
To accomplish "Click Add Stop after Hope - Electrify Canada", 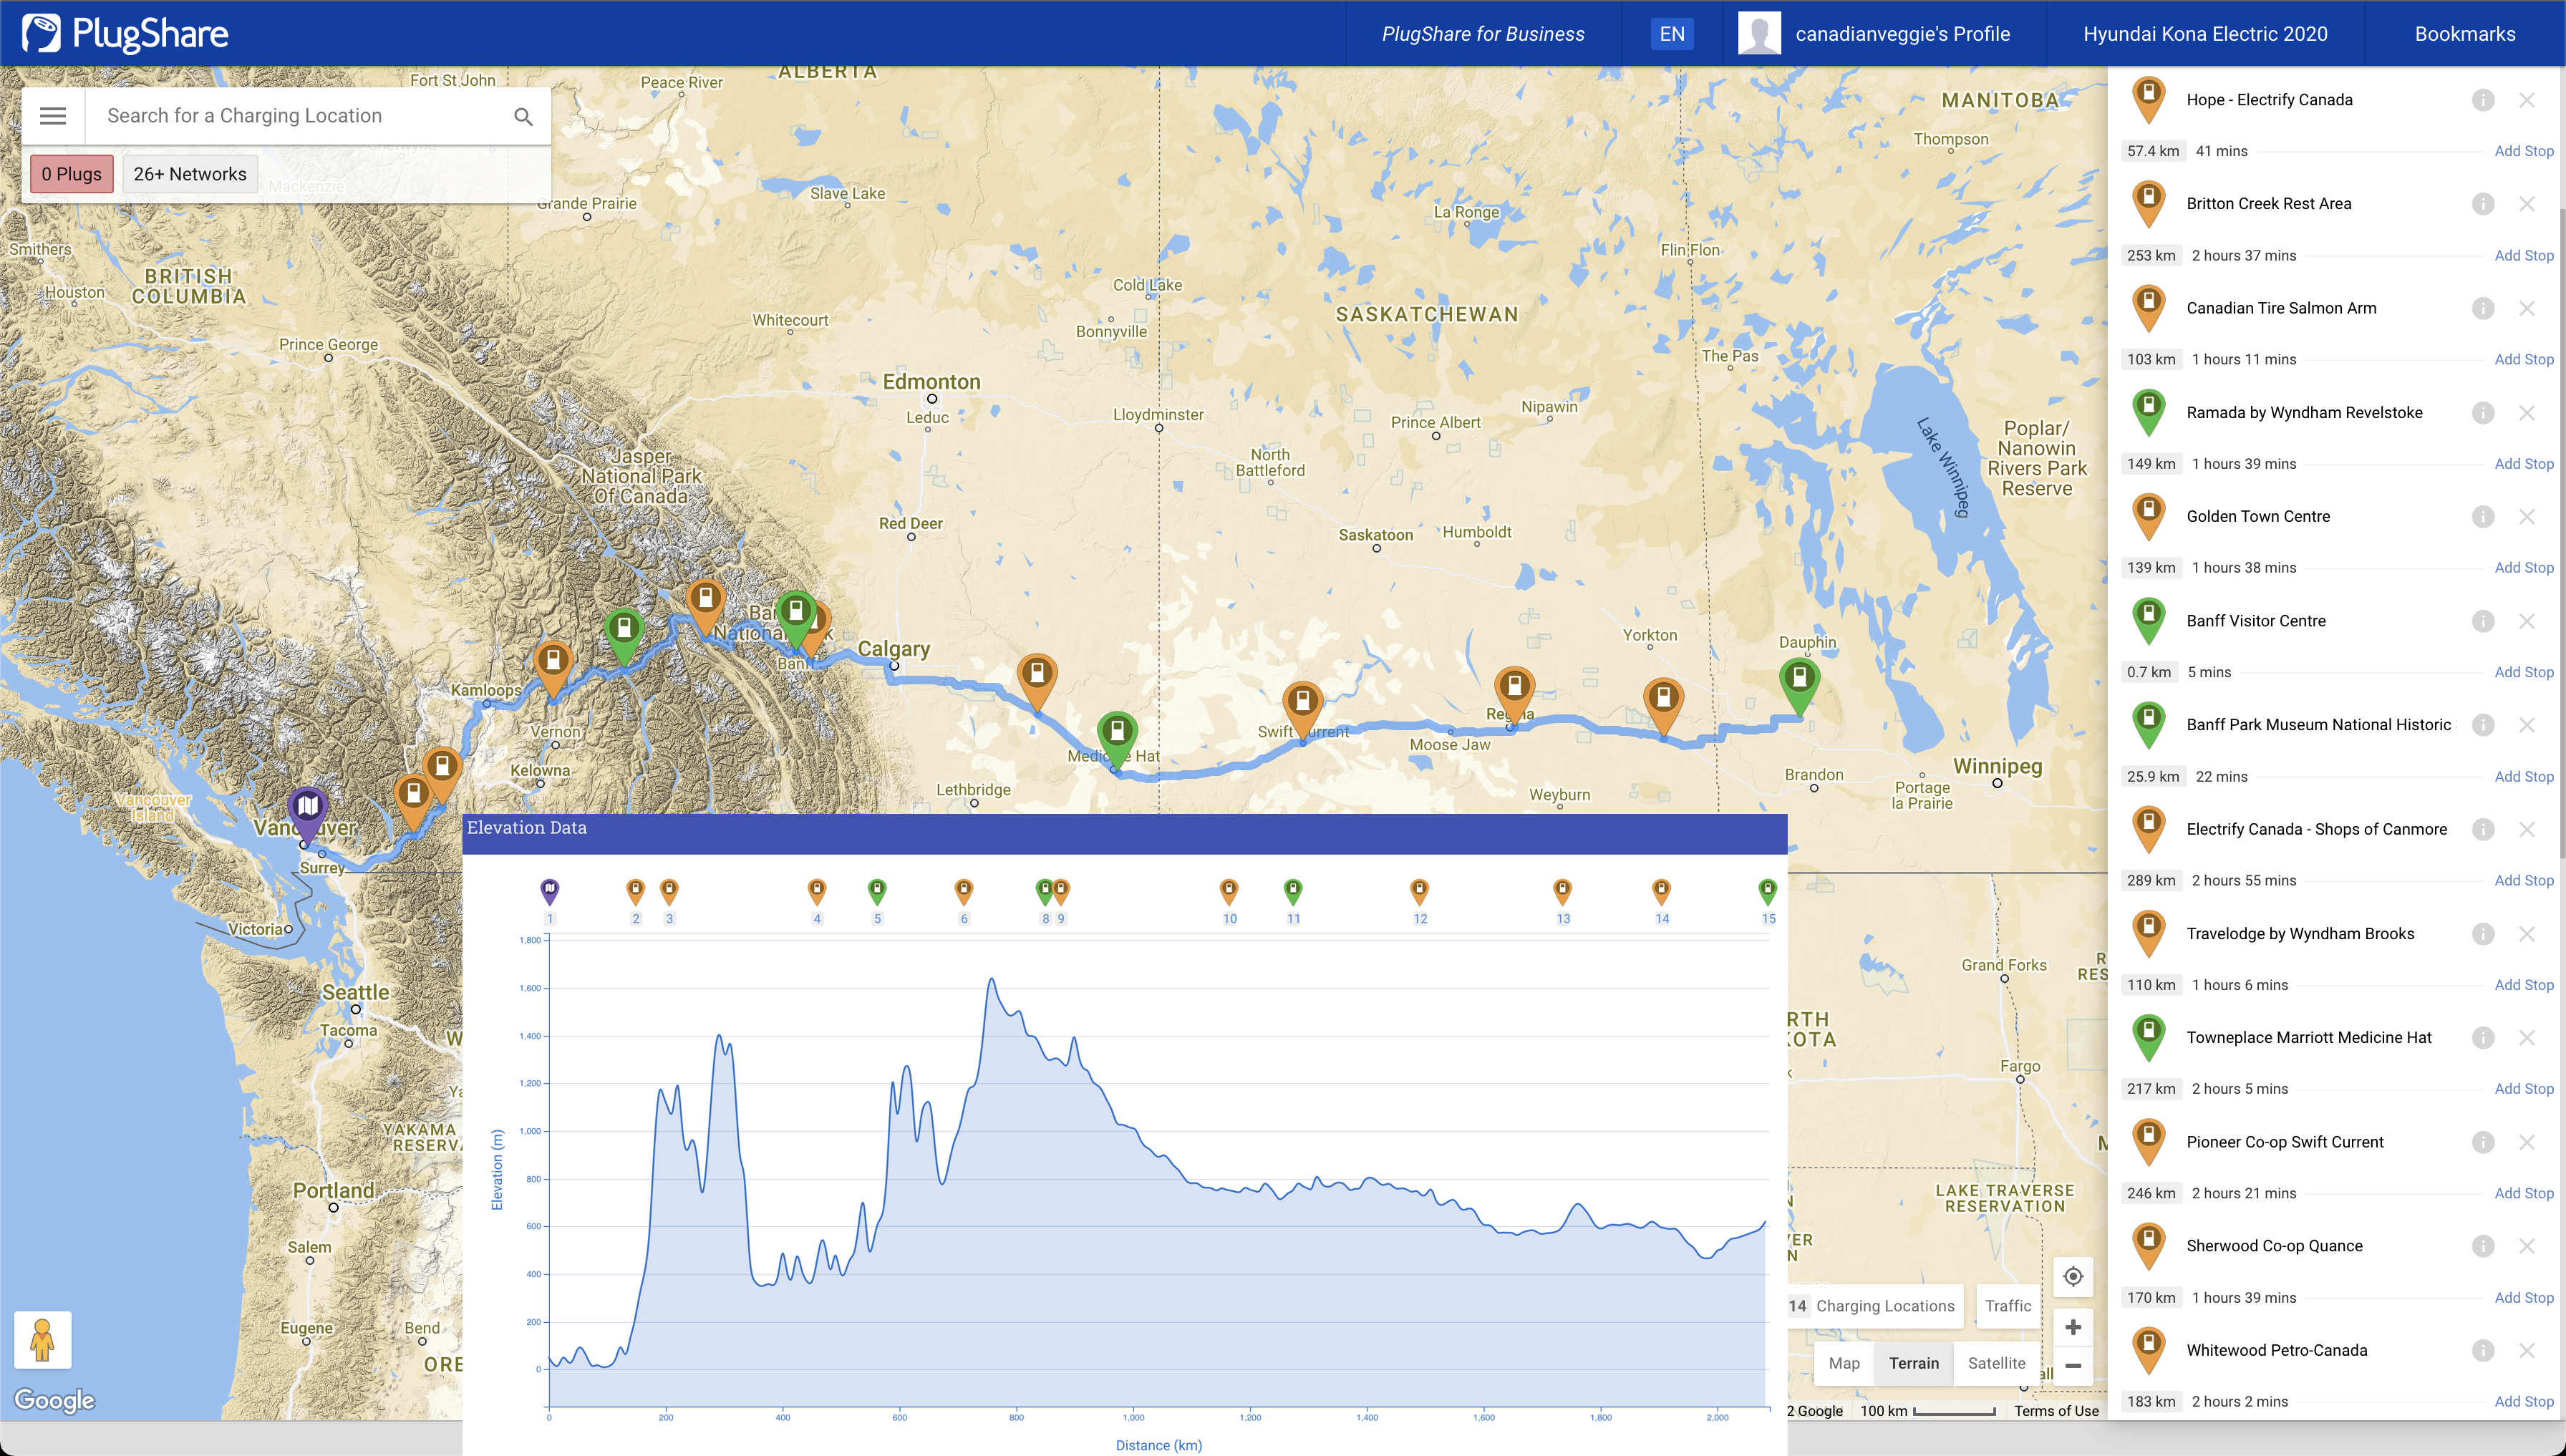I will [2523, 151].
